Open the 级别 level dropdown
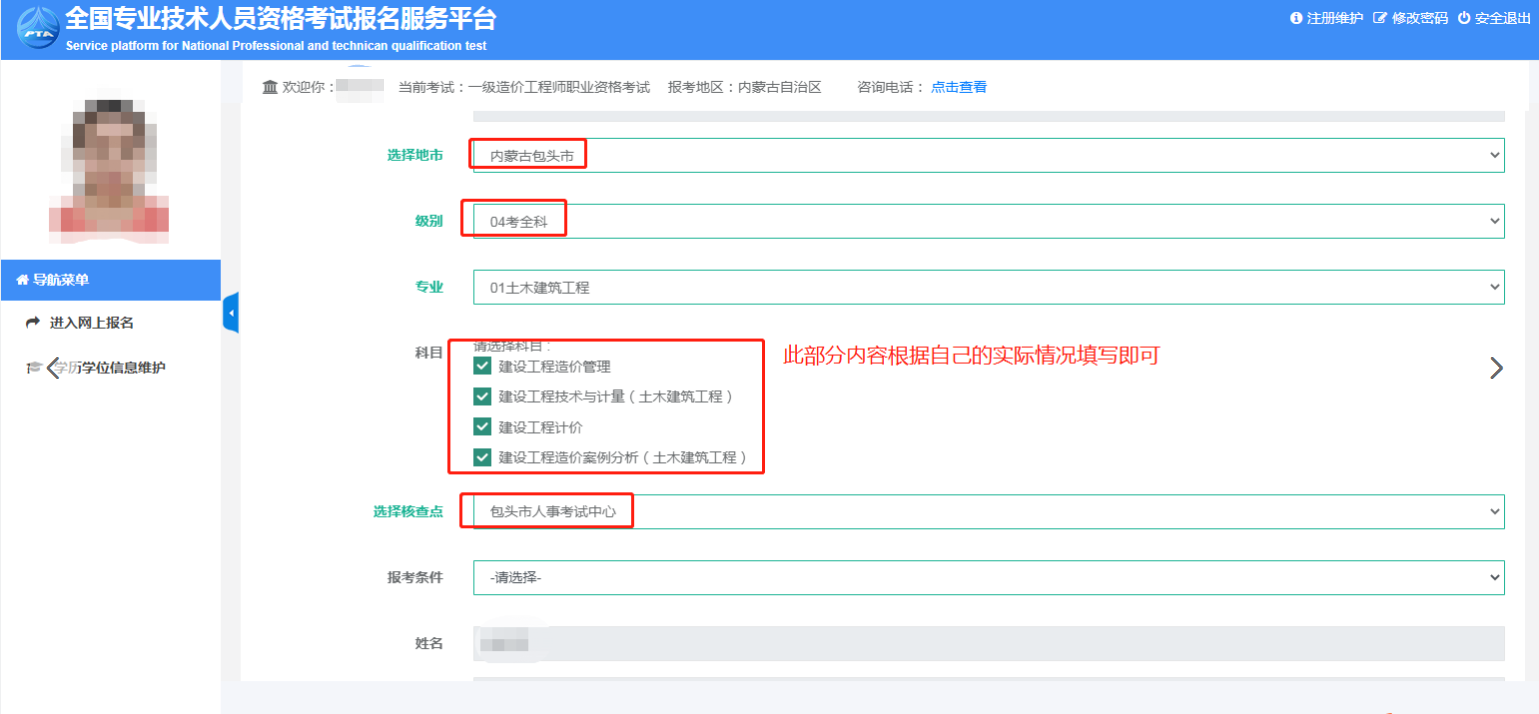The image size is (1539, 714). (988, 221)
